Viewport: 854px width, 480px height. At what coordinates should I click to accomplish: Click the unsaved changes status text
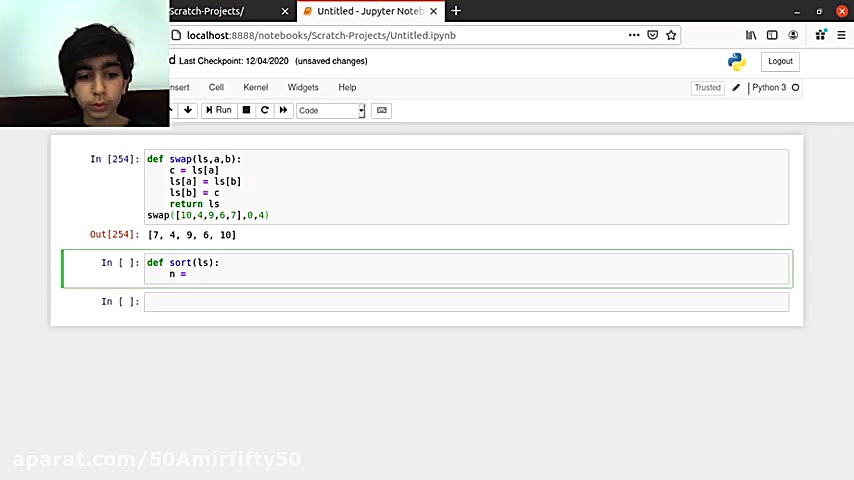[x=331, y=61]
